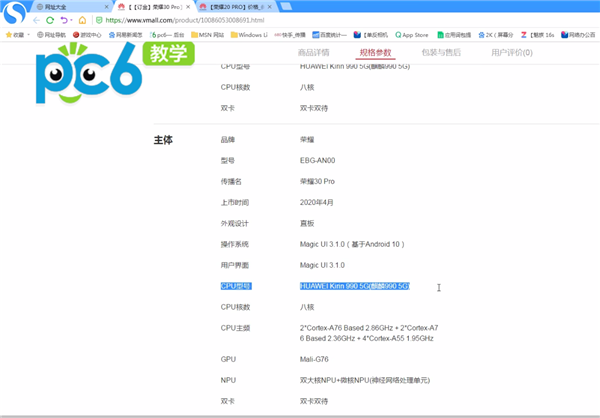The height and width of the screenshot is (418, 600).
Task: Close the 荣耀30 Pro tab
Action: [x=188, y=7]
